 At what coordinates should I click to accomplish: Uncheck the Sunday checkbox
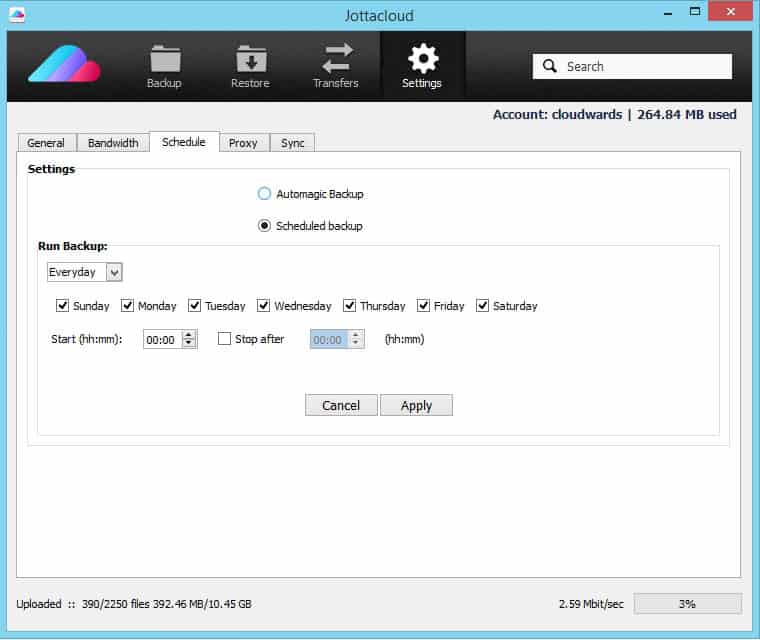click(x=63, y=306)
